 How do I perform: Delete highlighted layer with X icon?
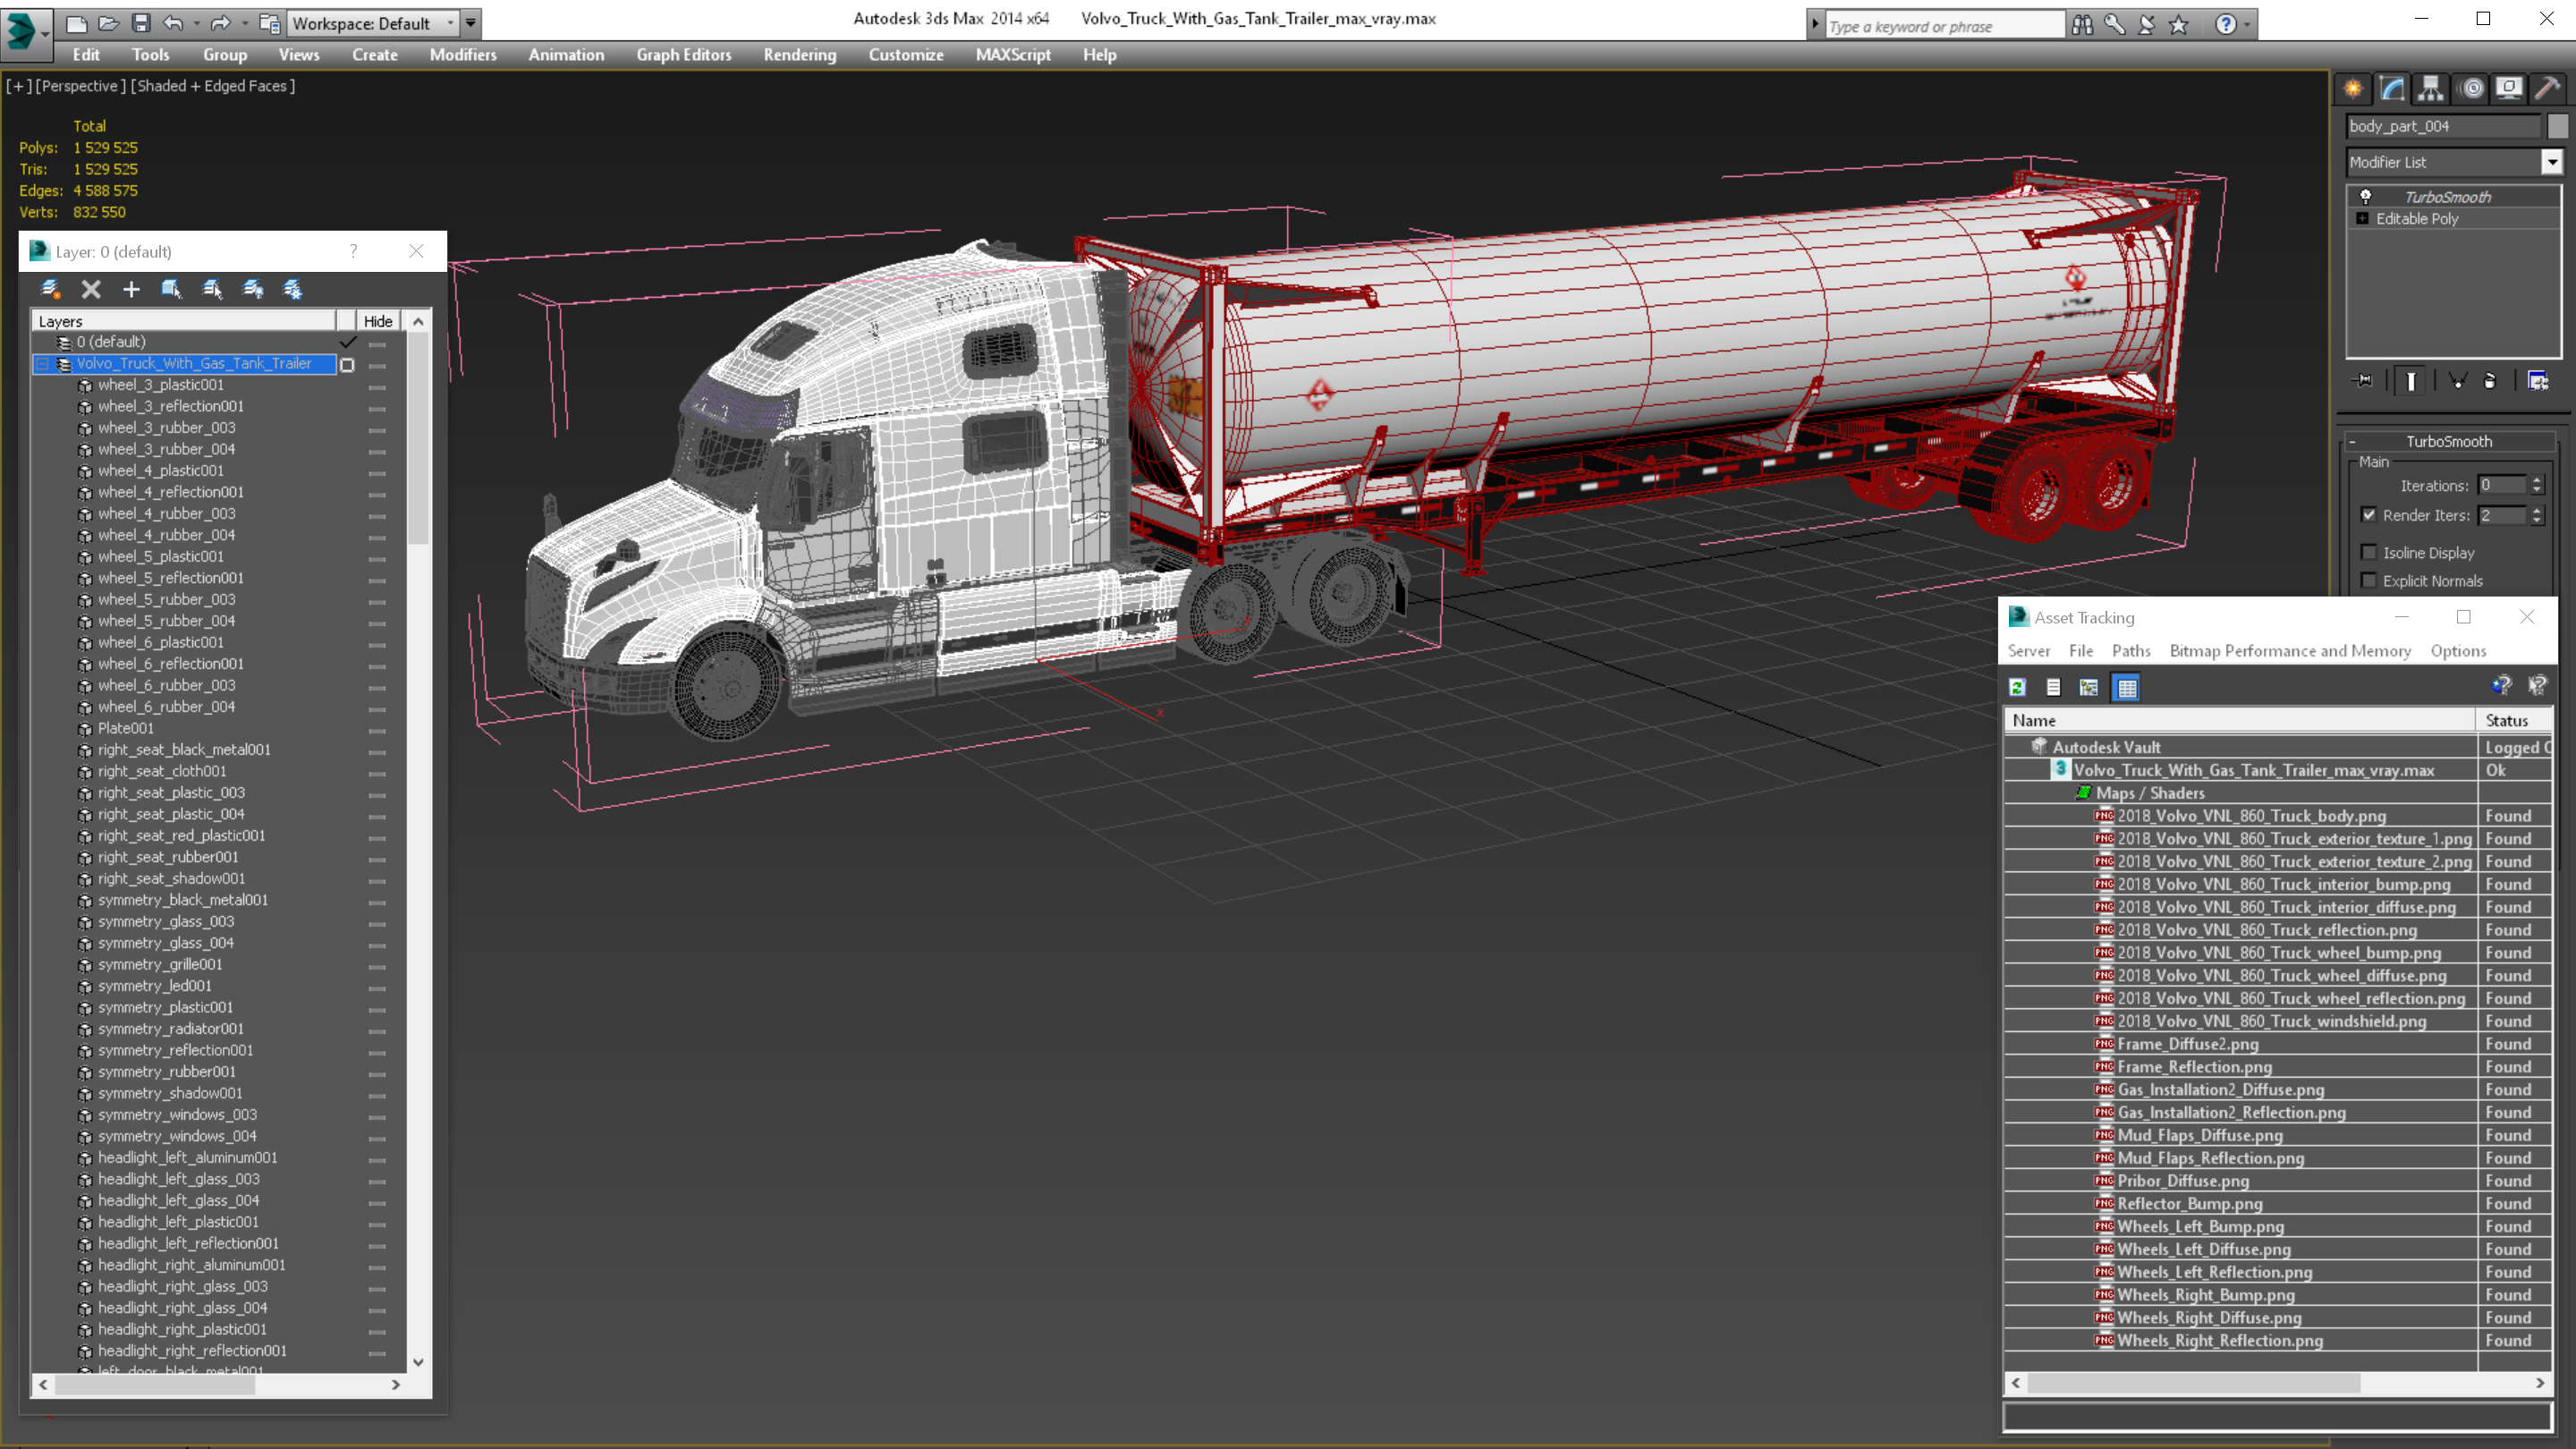click(91, 290)
